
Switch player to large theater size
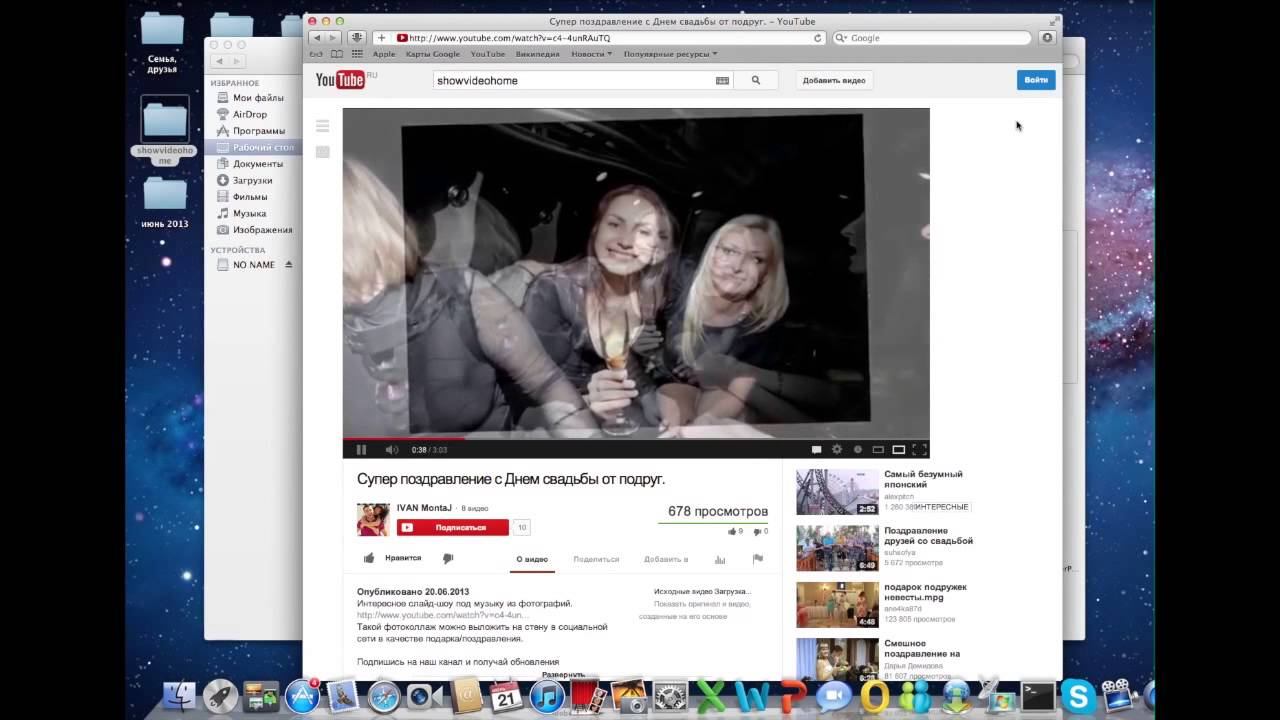[x=898, y=450]
